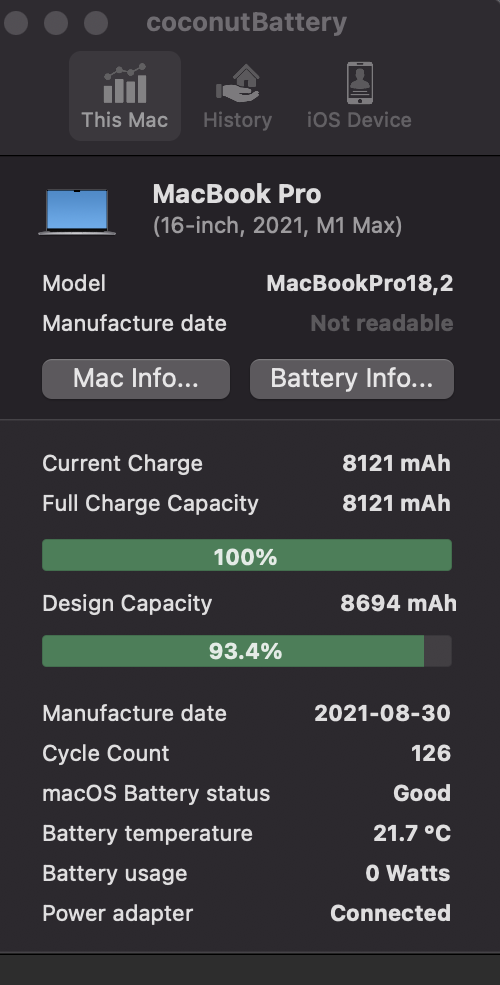Click the Design Capacity 8694 mAh value

[x=398, y=603]
